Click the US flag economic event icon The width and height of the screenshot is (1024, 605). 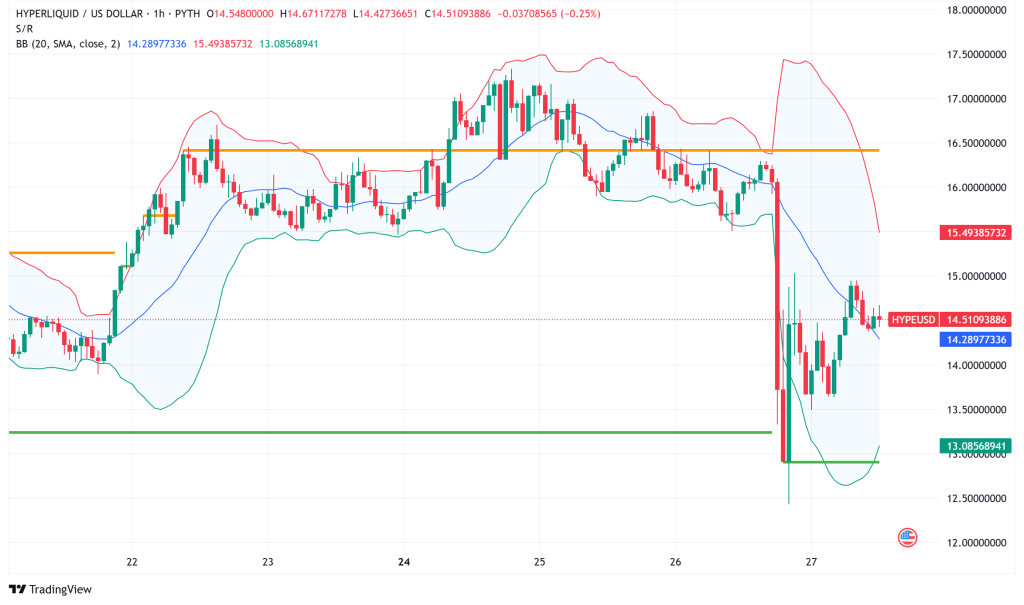(x=907, y=538)
